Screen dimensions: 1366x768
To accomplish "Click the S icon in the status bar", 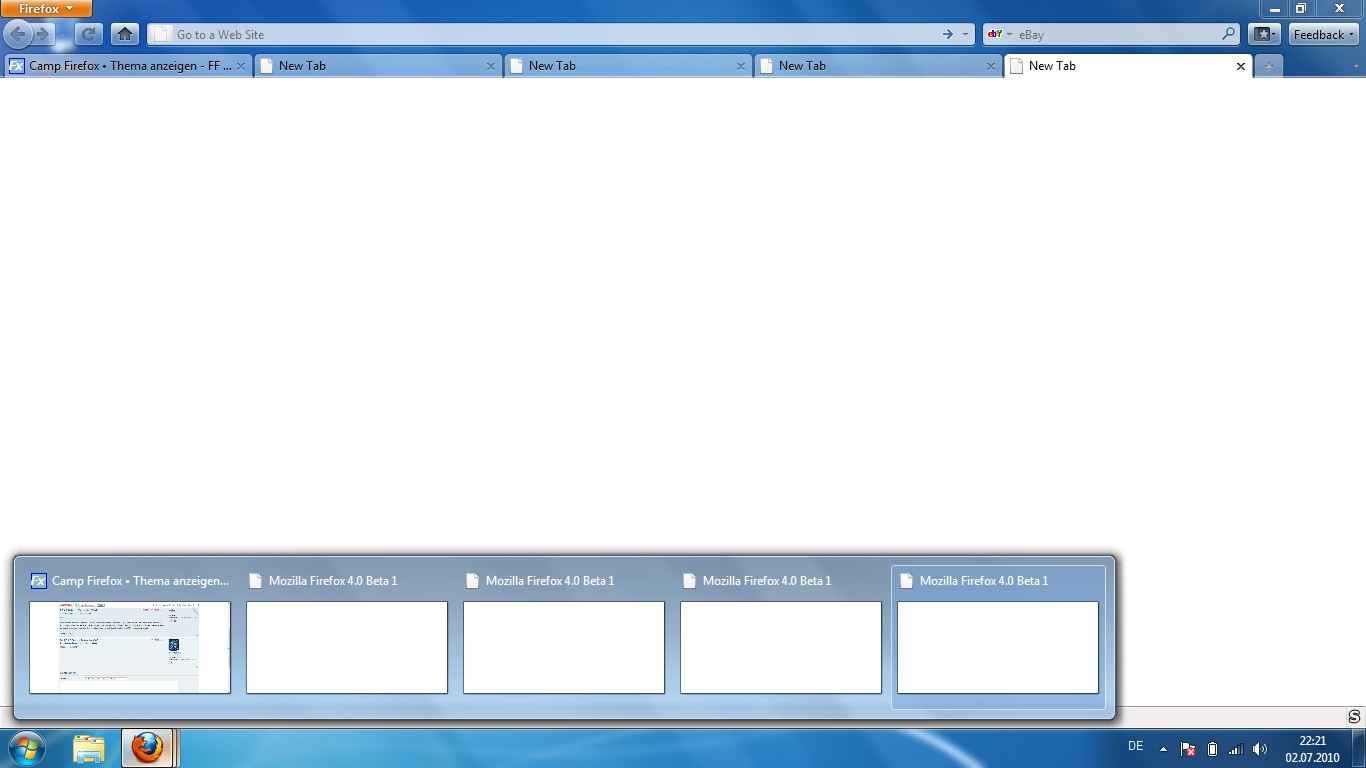I will 1354,717.
